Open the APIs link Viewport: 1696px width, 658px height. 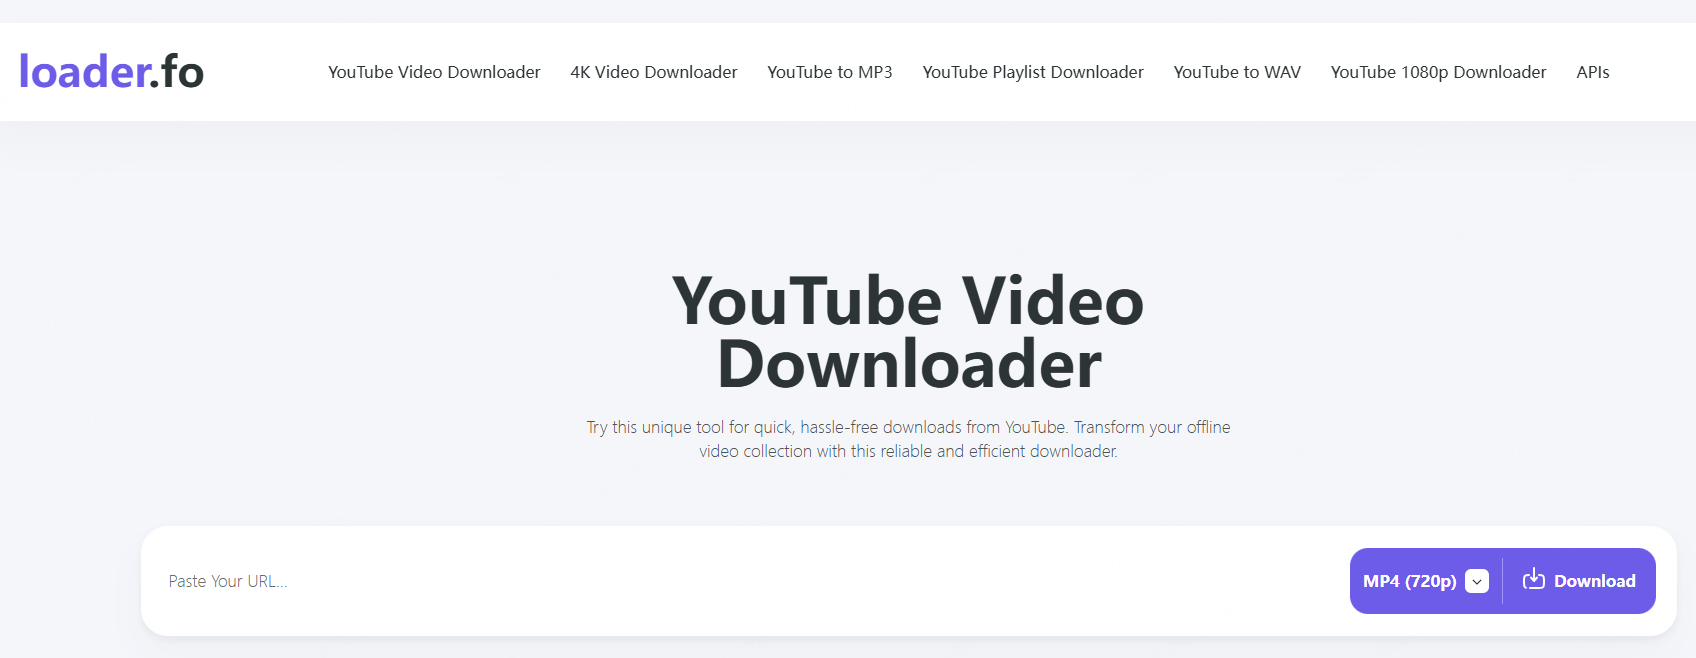(x=1593, y=72)
